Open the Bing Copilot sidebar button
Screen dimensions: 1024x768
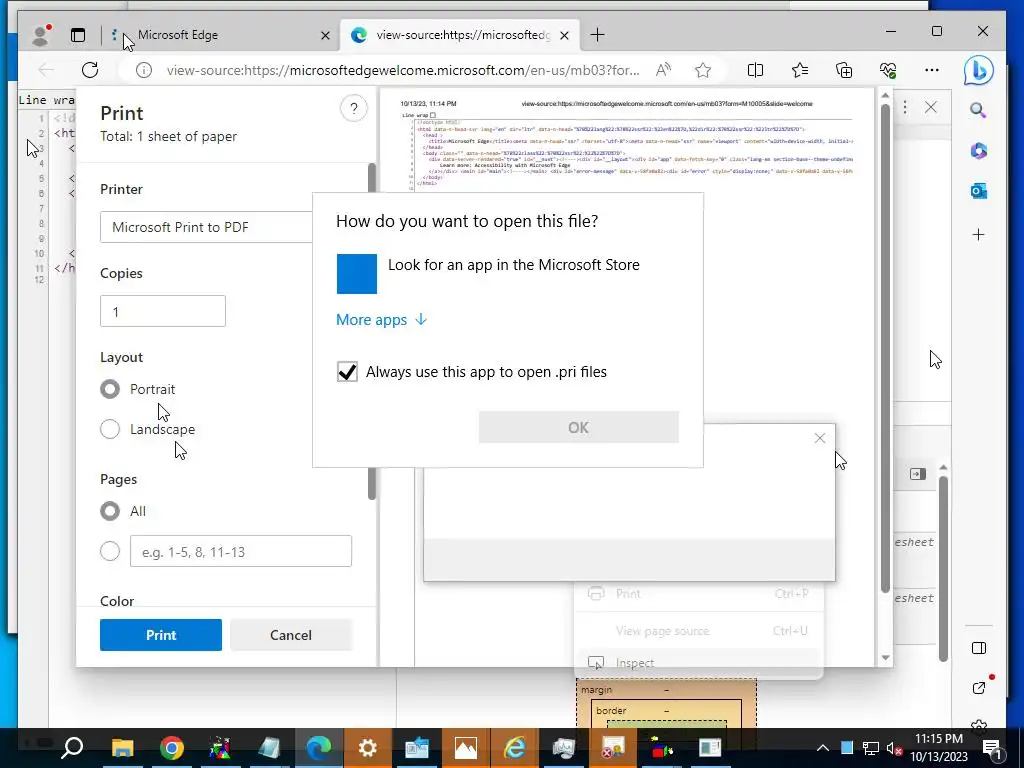click(x=978, y=71)
